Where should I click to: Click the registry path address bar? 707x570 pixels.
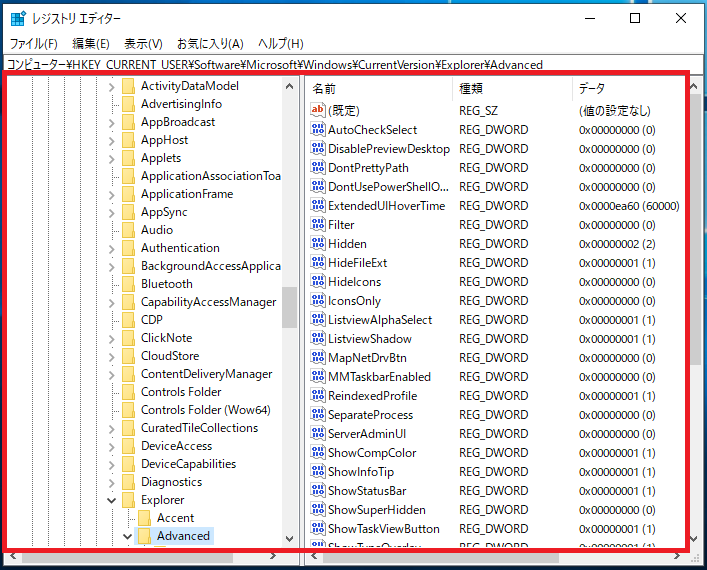point(354,64)
